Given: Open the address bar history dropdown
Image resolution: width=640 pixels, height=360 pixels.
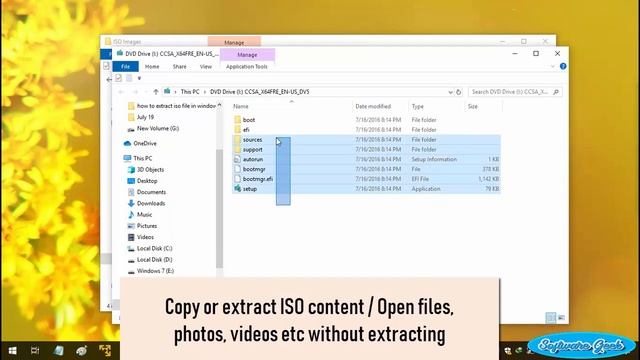Looking at the screenshot, I should [x=450, y=92].
